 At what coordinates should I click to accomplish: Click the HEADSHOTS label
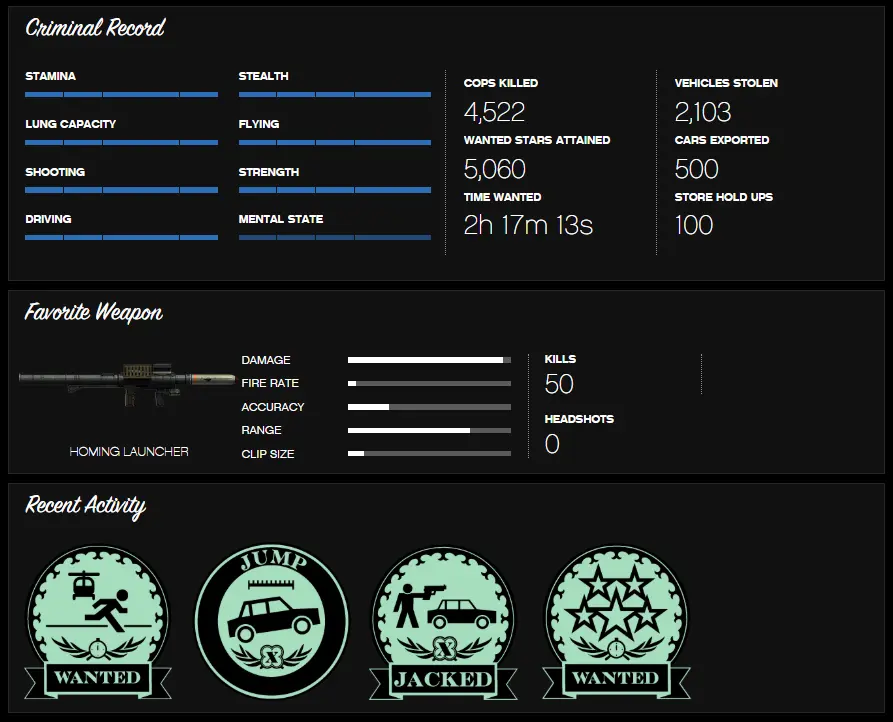pos(579,419)
